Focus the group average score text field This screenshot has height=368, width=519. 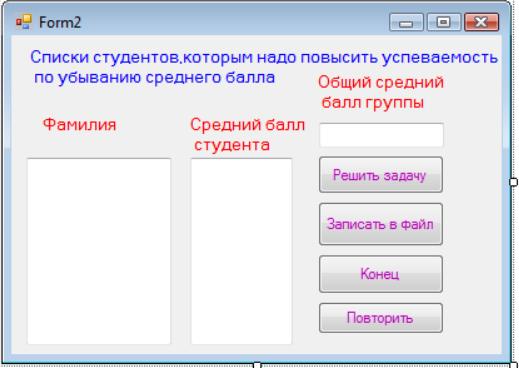coord(381,135)
